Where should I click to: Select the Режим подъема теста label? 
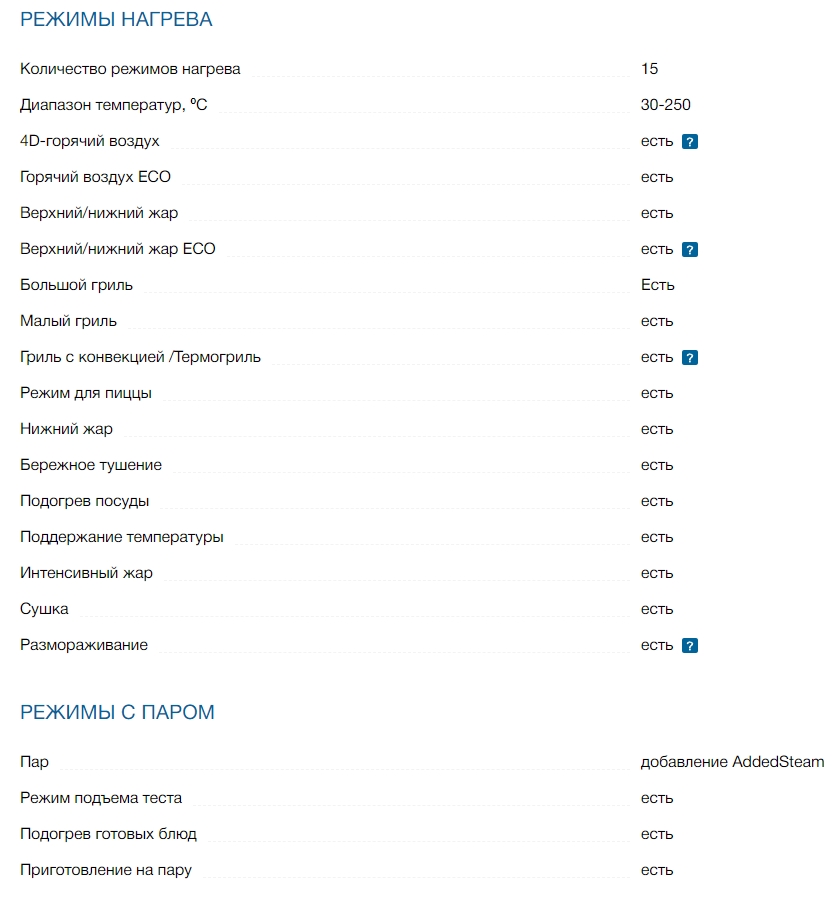(101, 798)
